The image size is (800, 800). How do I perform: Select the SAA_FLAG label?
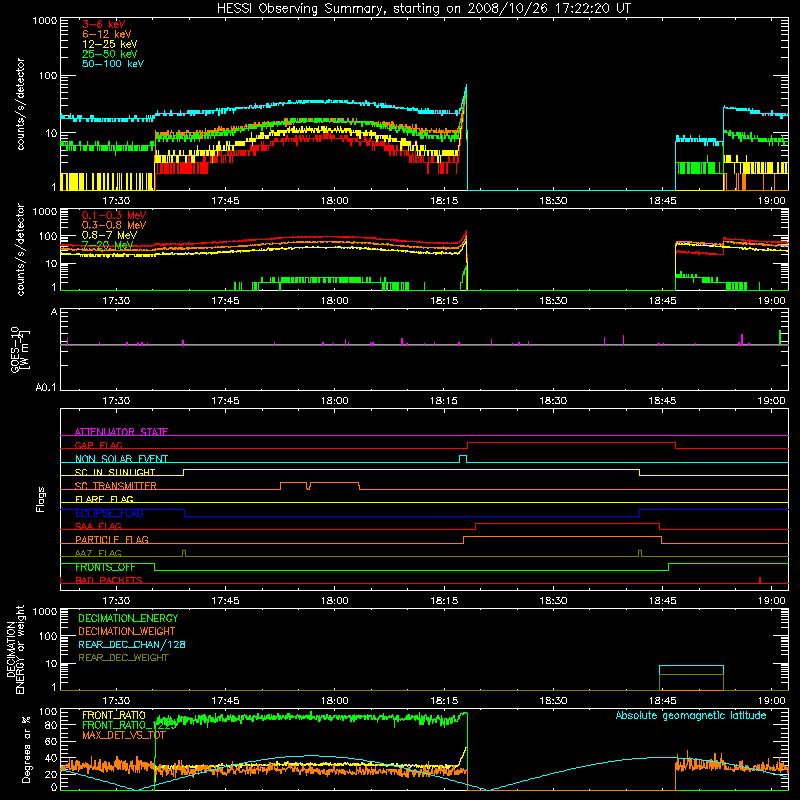[98, 526]
